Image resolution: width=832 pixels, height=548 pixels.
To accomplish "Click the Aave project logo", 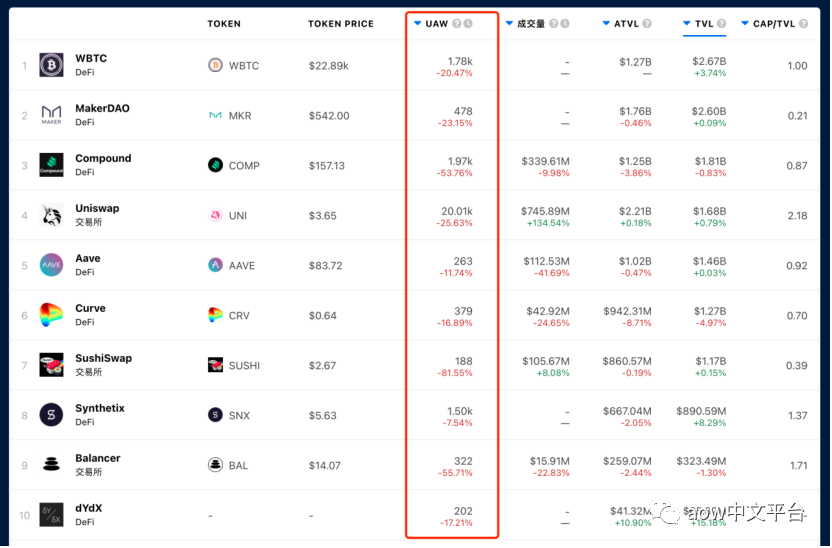I will [x=51, y=265].
